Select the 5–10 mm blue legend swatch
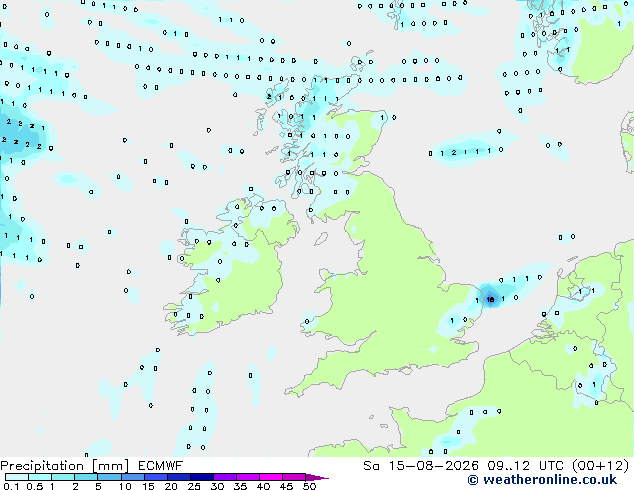634x490 pixels. coord(109,477)
